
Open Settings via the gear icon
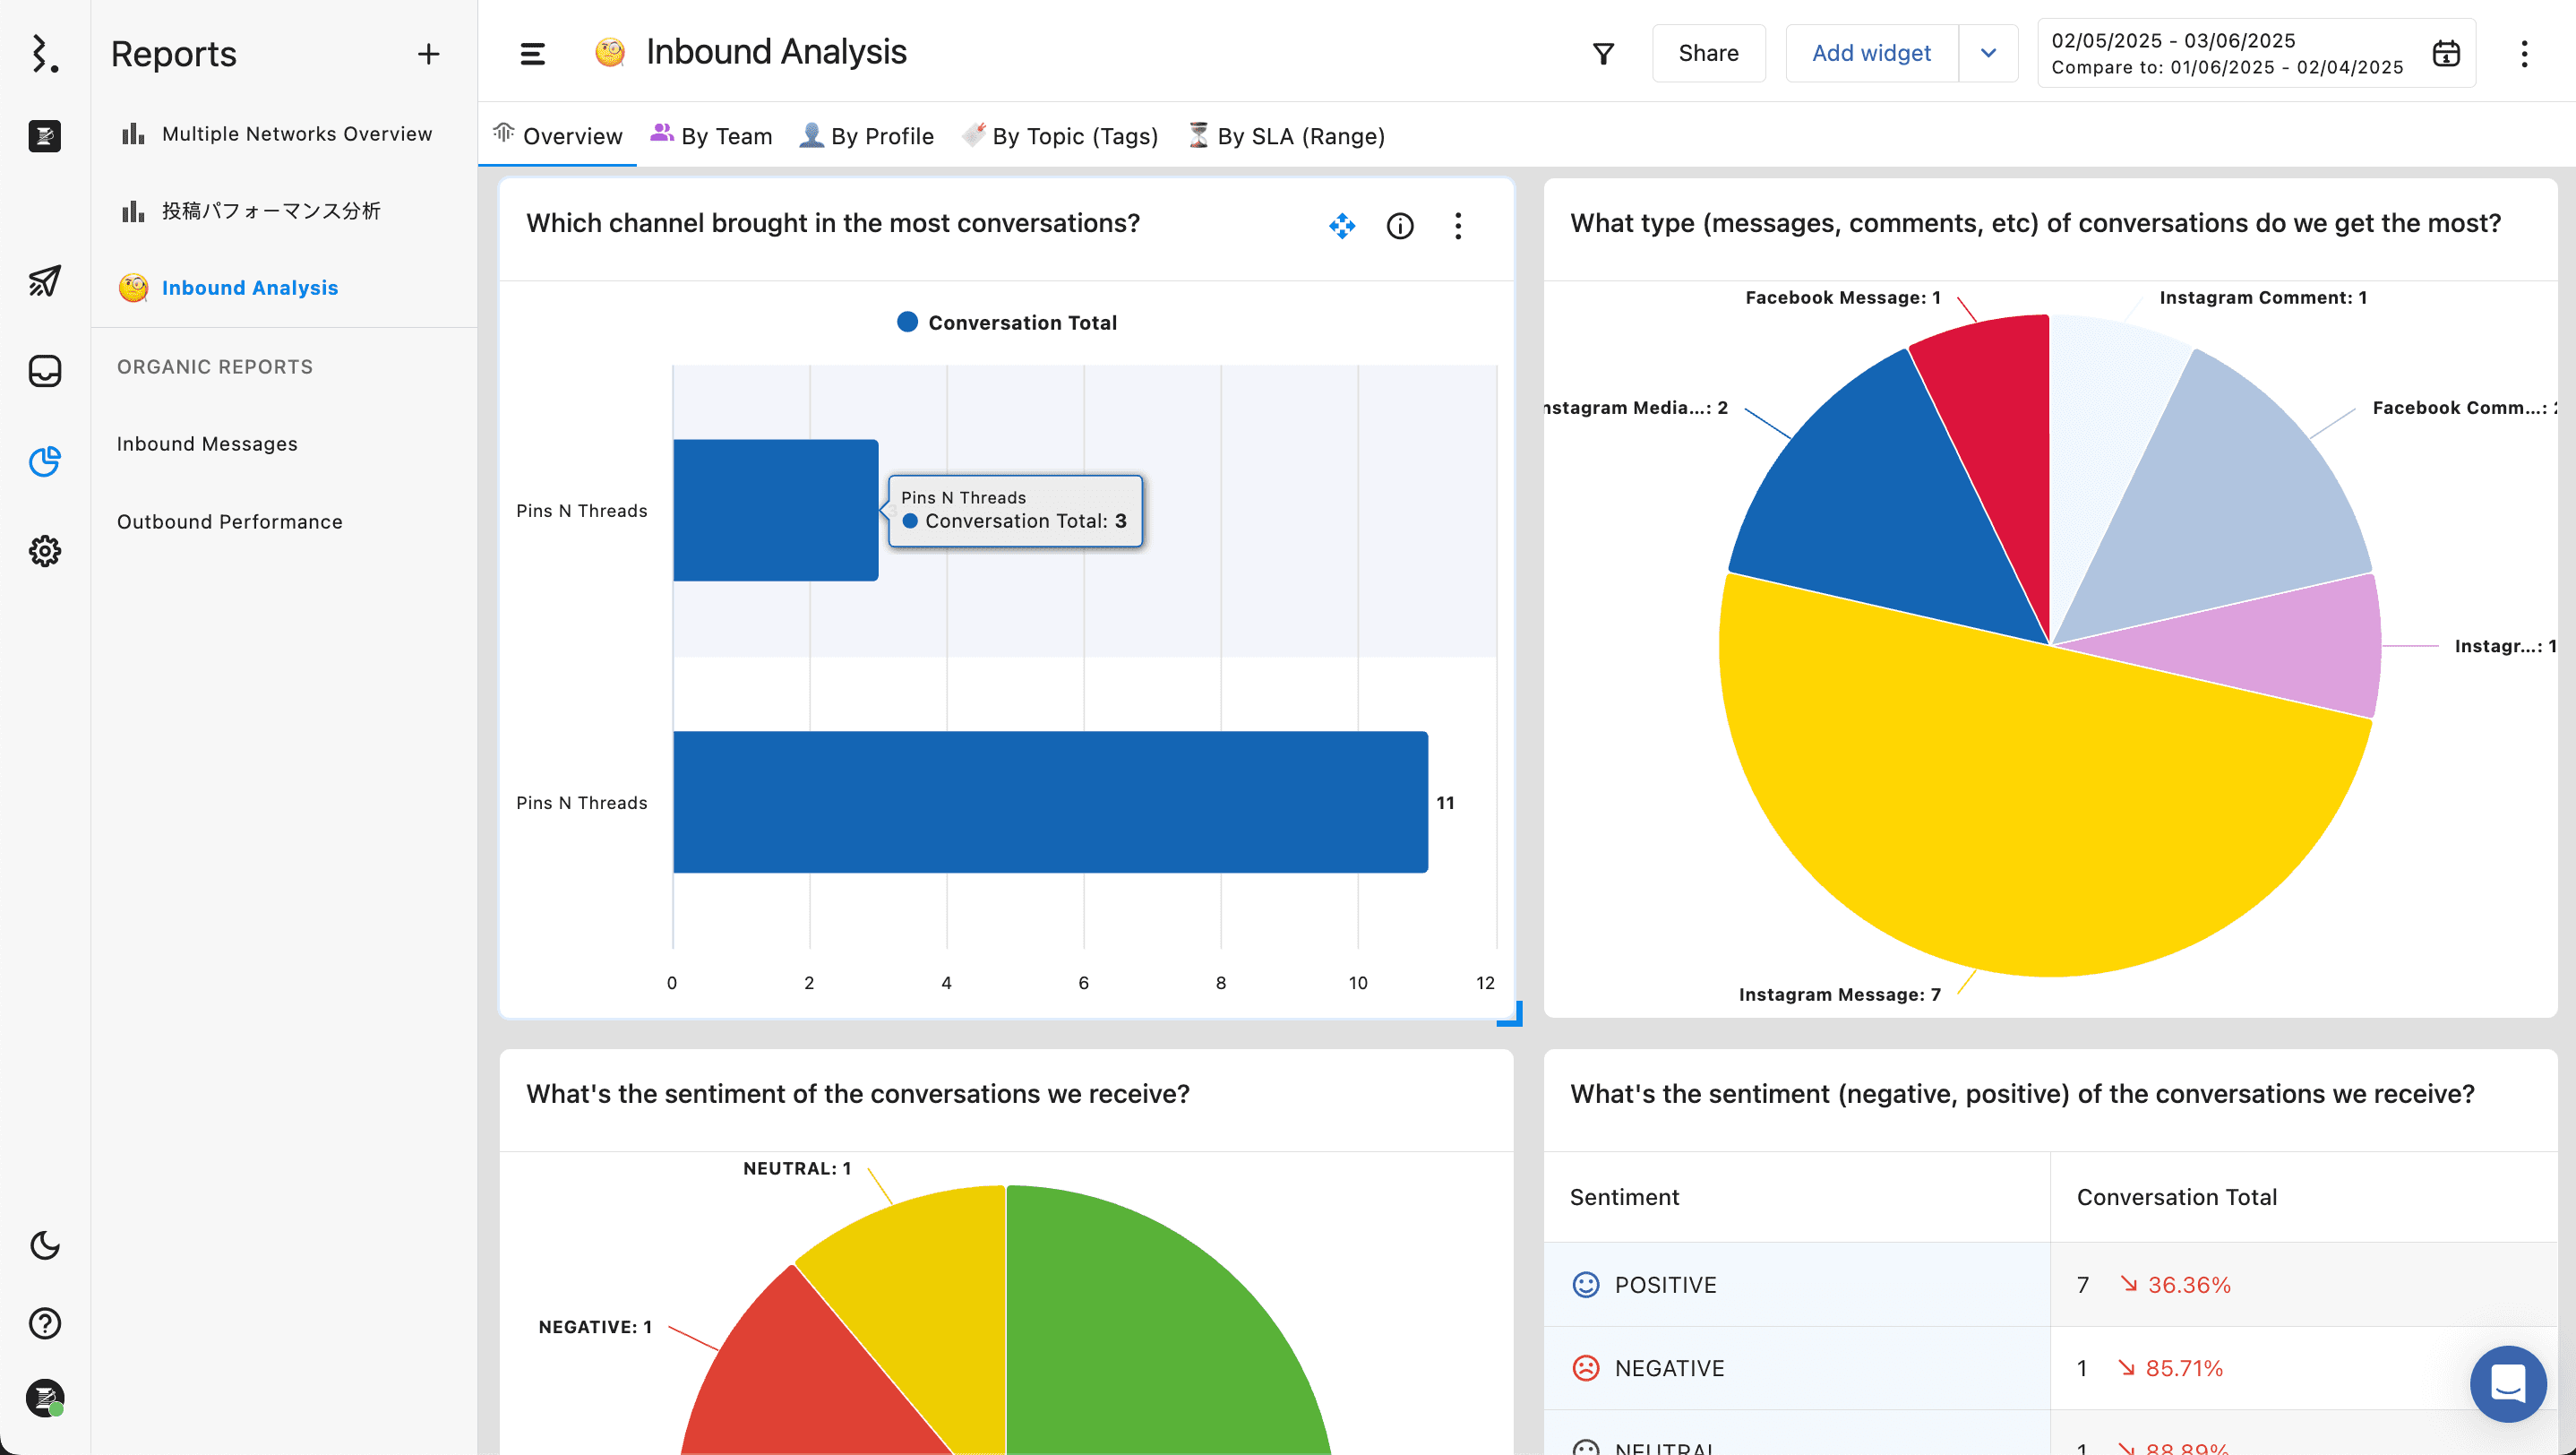coord(44,551)
